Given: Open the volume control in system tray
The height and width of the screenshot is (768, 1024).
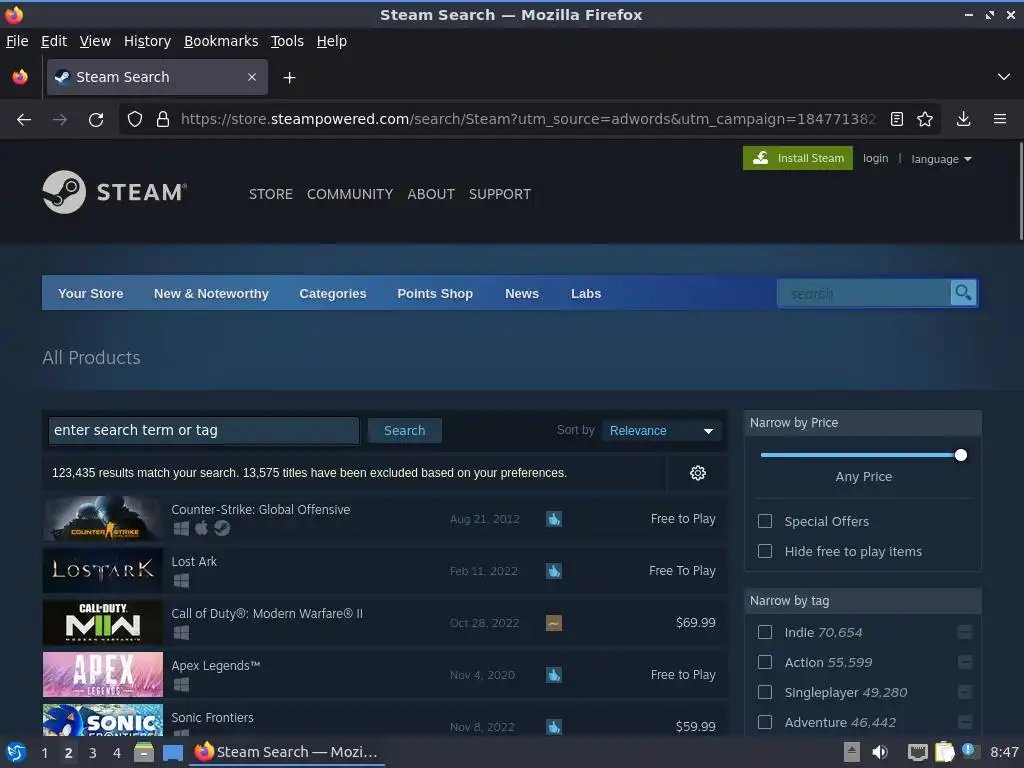Looking at the screenshot, I should pos(880,752).
